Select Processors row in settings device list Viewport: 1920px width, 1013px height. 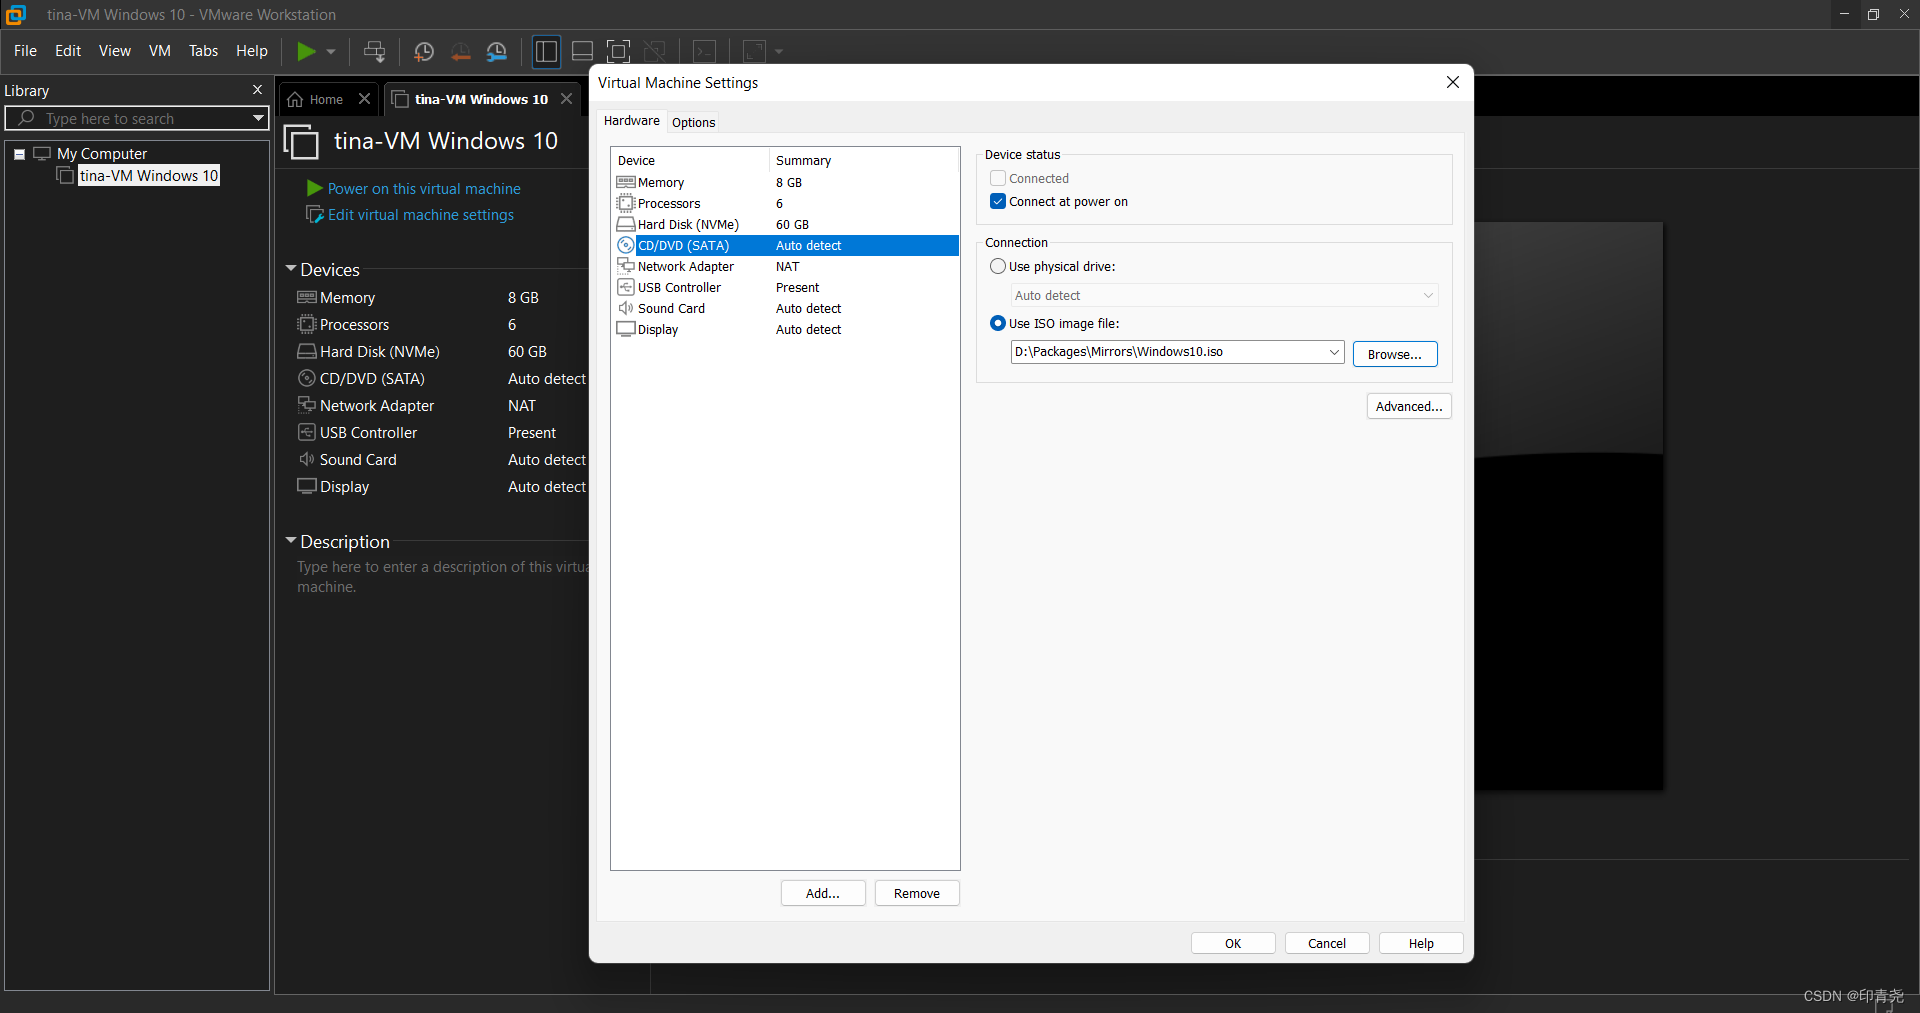point(786,203)
